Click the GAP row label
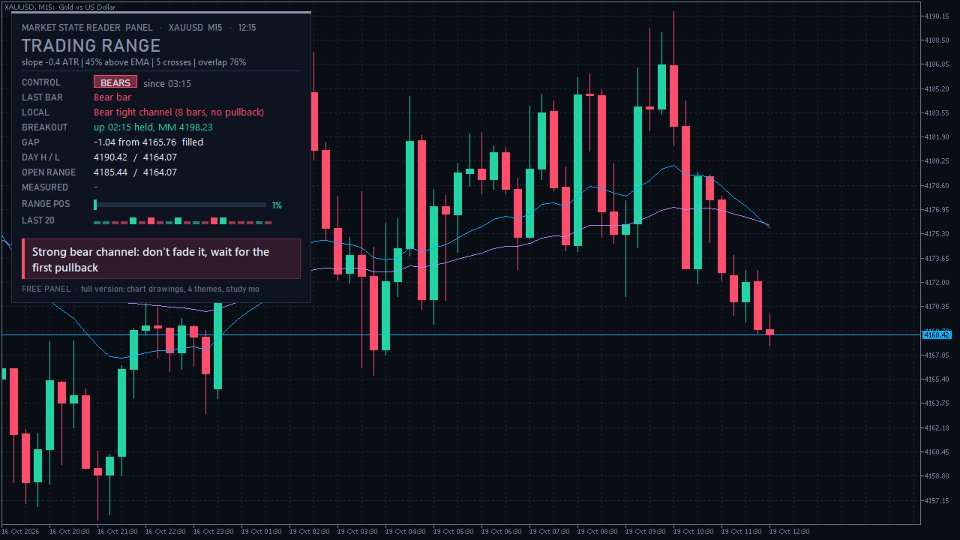The width and height of the screenshot is (960, 540). click(x=31, y=142)
